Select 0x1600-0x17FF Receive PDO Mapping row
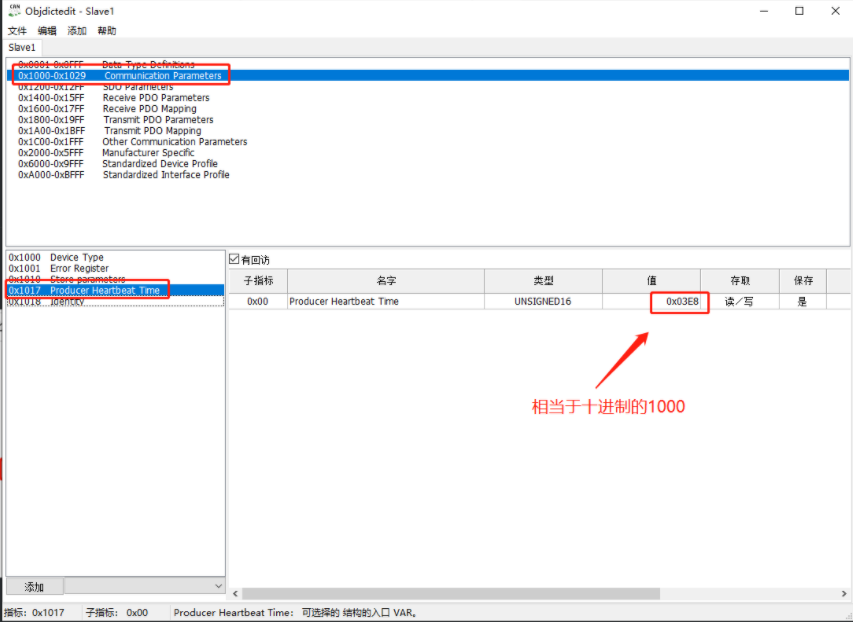Screen dimensions: 853x622 pyautogui.click(x=427, y=108)
